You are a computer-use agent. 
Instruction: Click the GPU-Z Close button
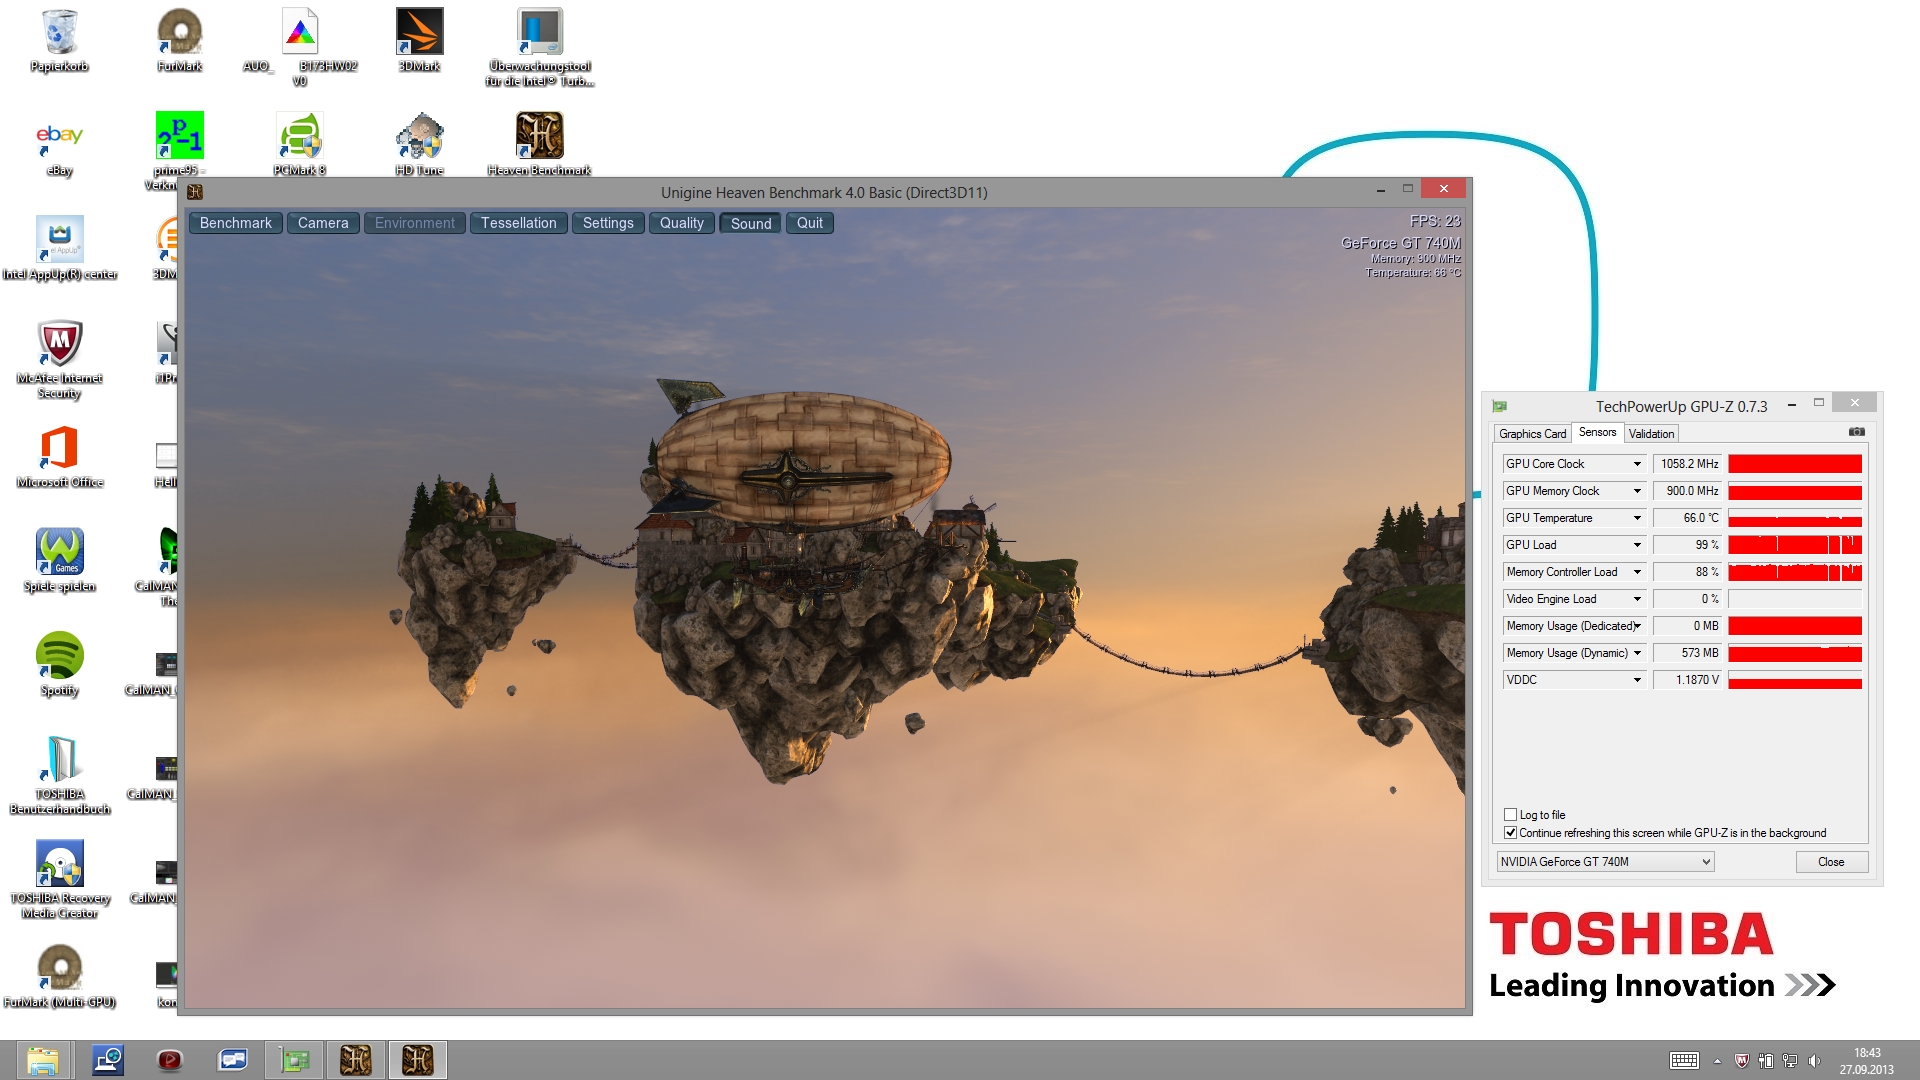pyautogui.click(x=1831, y=862)
